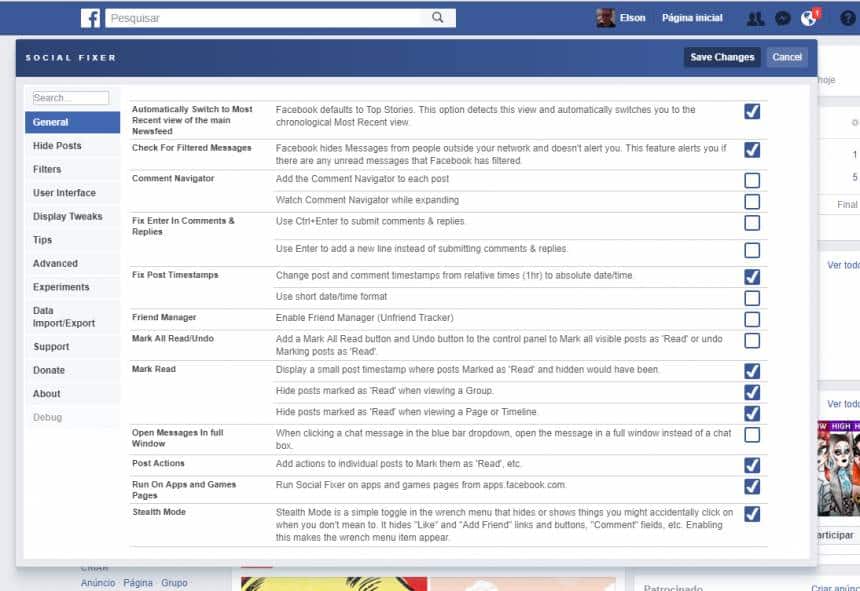Open the Experiments tab

pyautogui.click(x=72, y=287)
